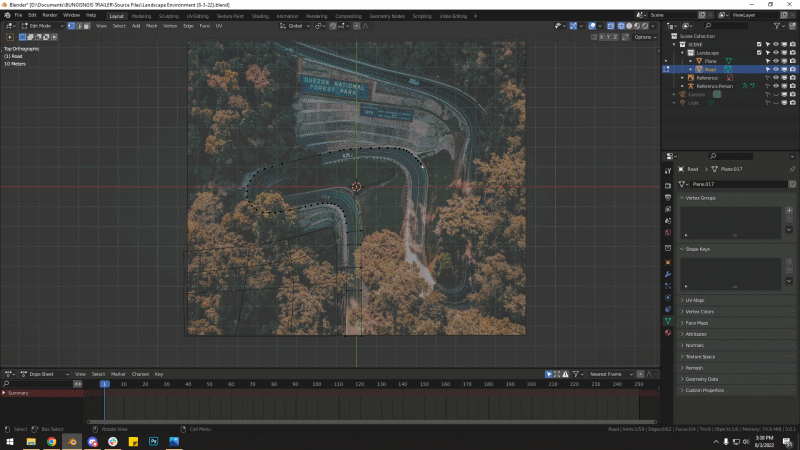800x450 pixels.
Task: Open Photoshop from the Windows taskbar
Action: click(x=154, y=441)
